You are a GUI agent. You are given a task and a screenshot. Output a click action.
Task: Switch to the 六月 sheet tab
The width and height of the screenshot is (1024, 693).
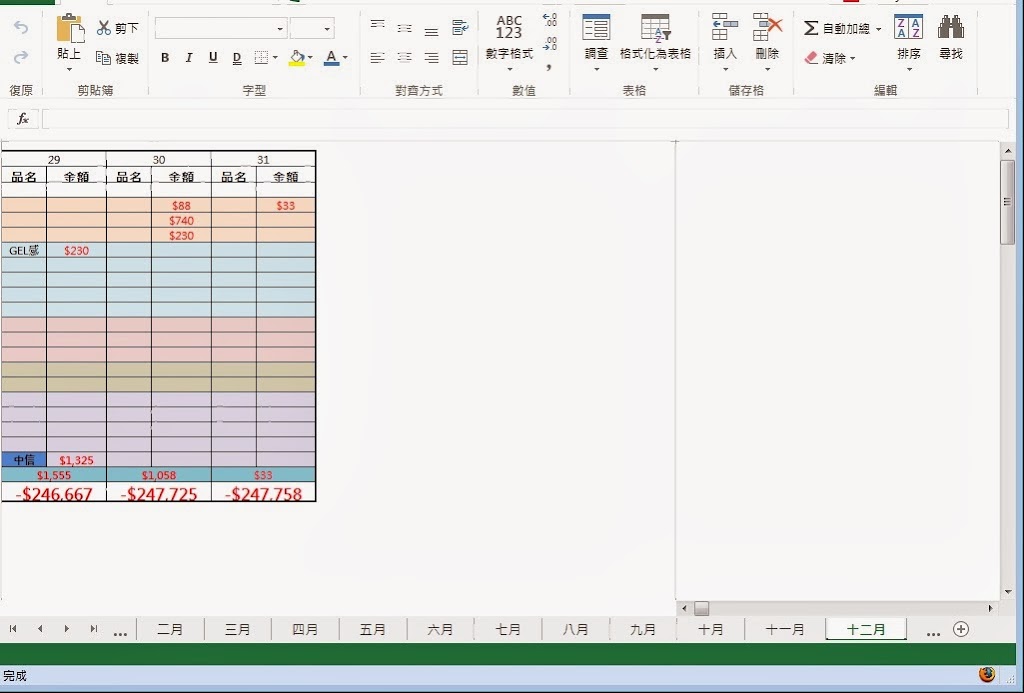440,629
